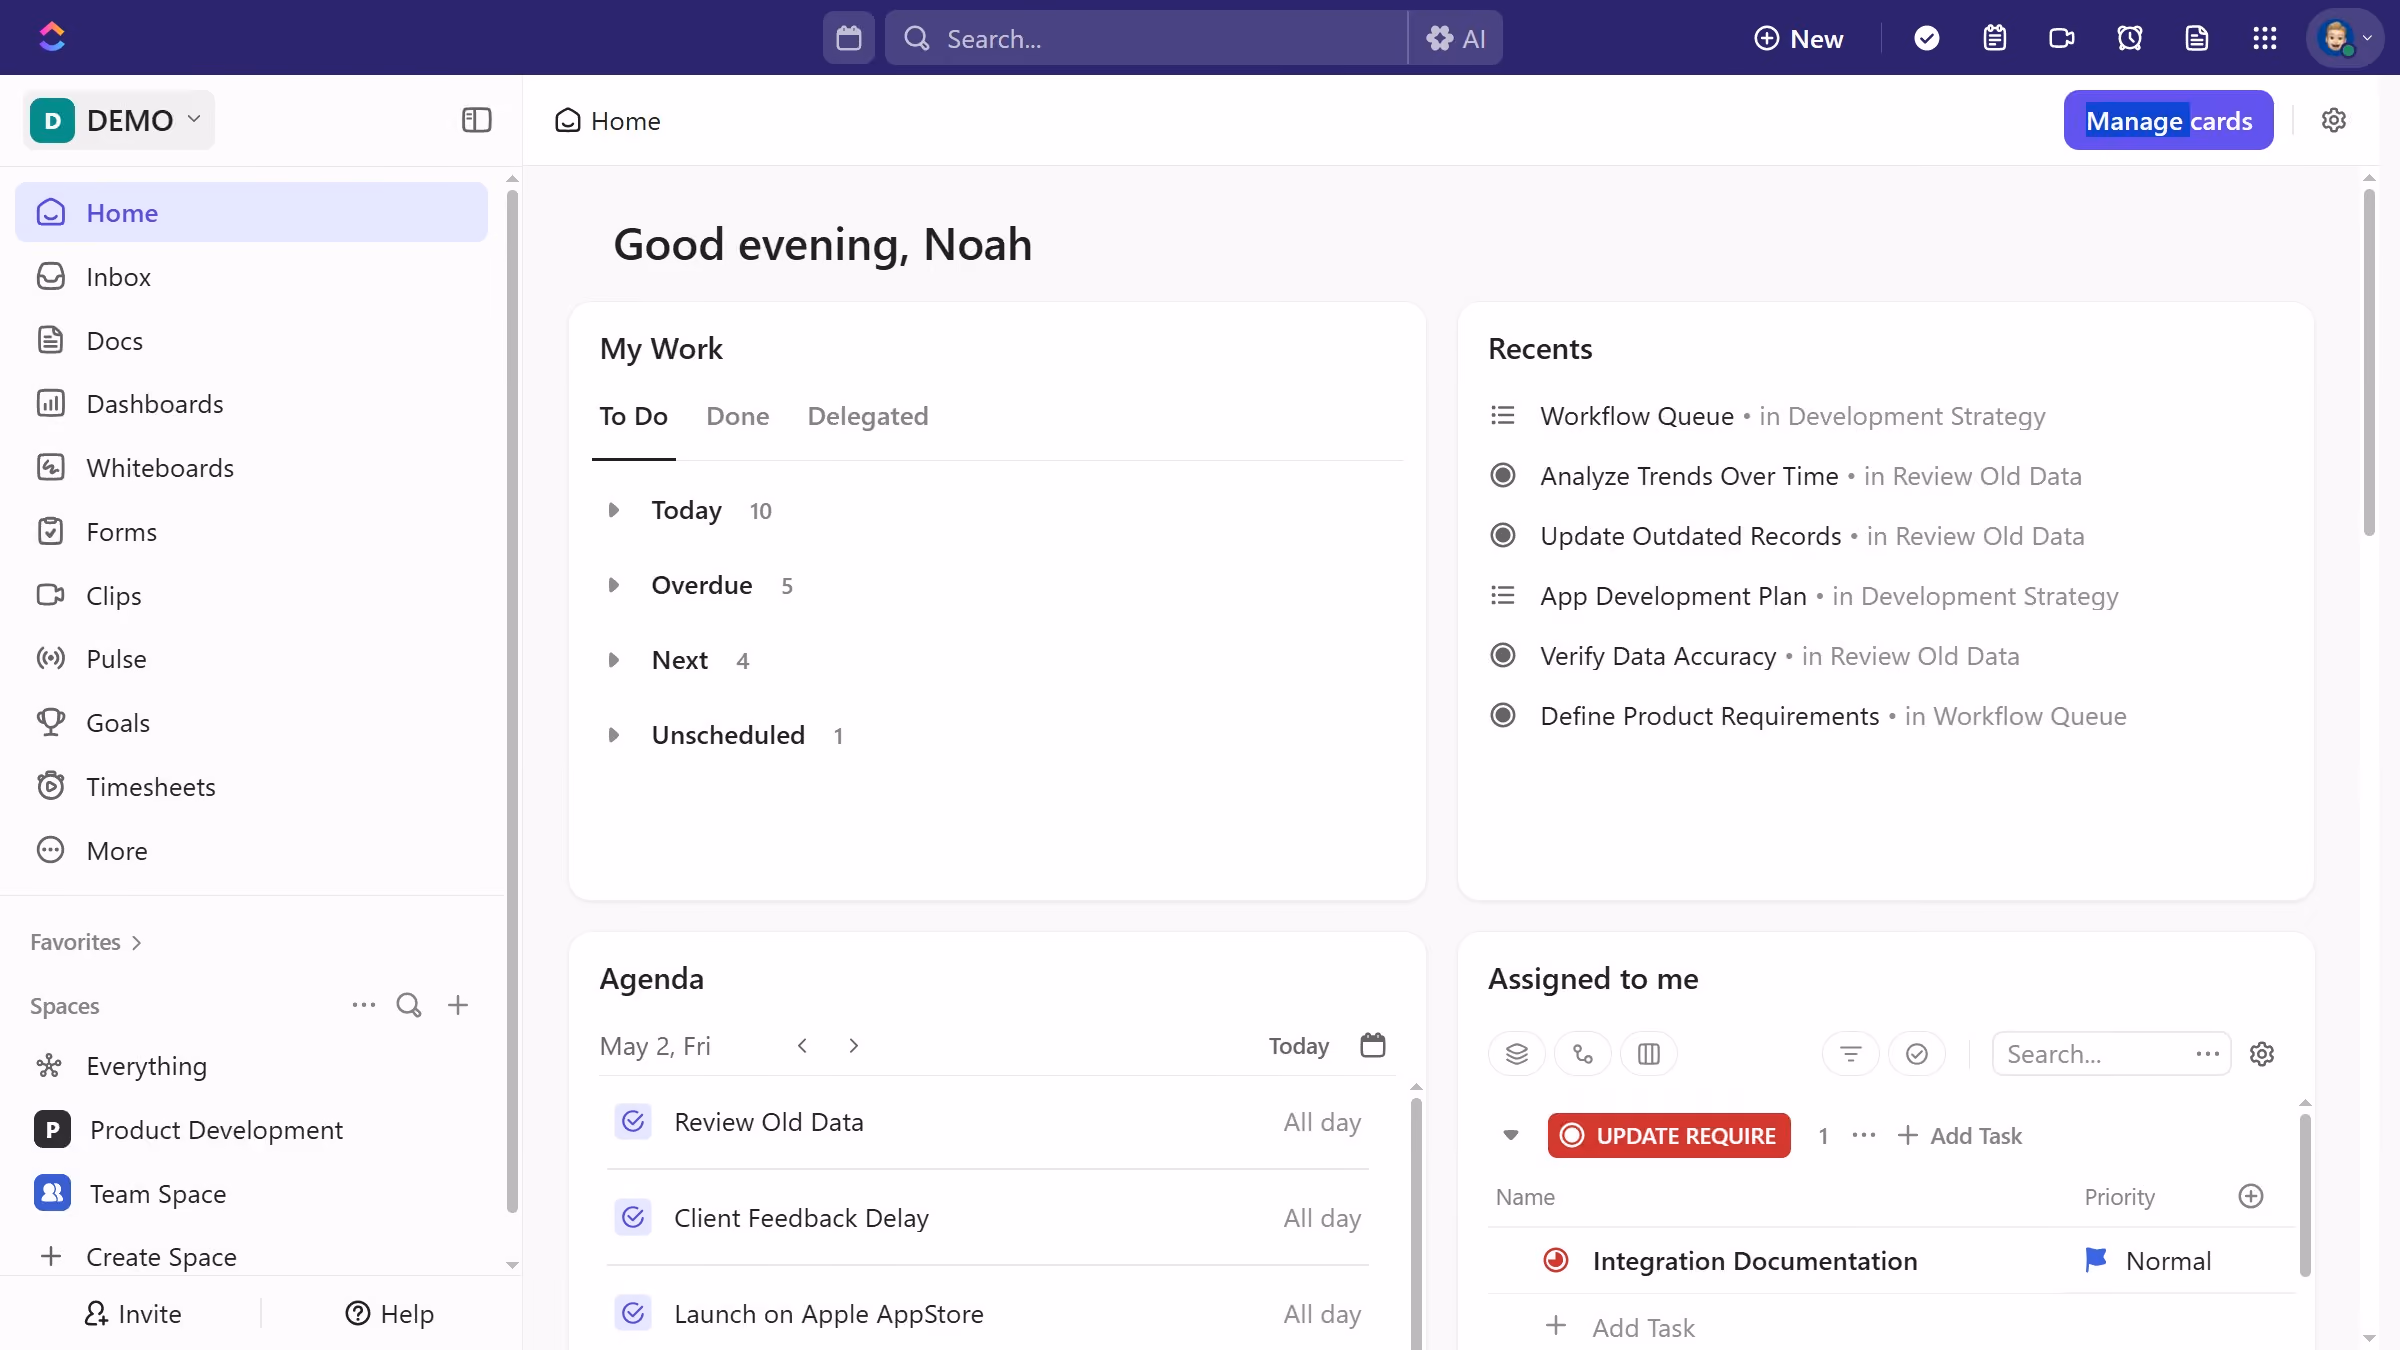Toggle show closed tasks checkmark icon
This screenshot has height=1350, width=2400.
point(1916,1053)
